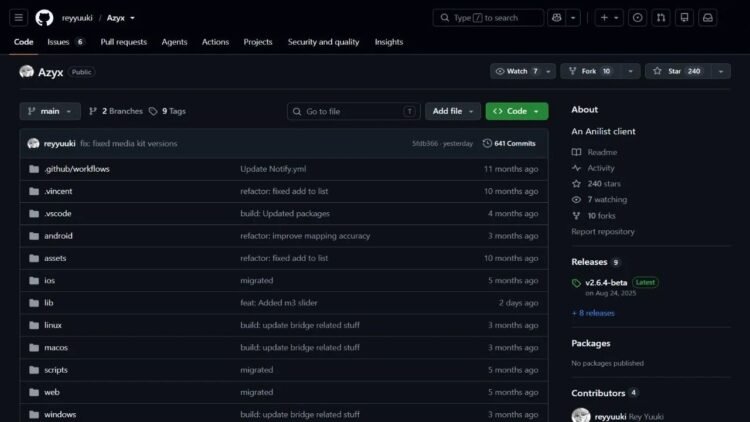Image resolution: width=750 pixels, height=422 pixels.
Task: Star the Azyx repository
Action: click(678, 71)
